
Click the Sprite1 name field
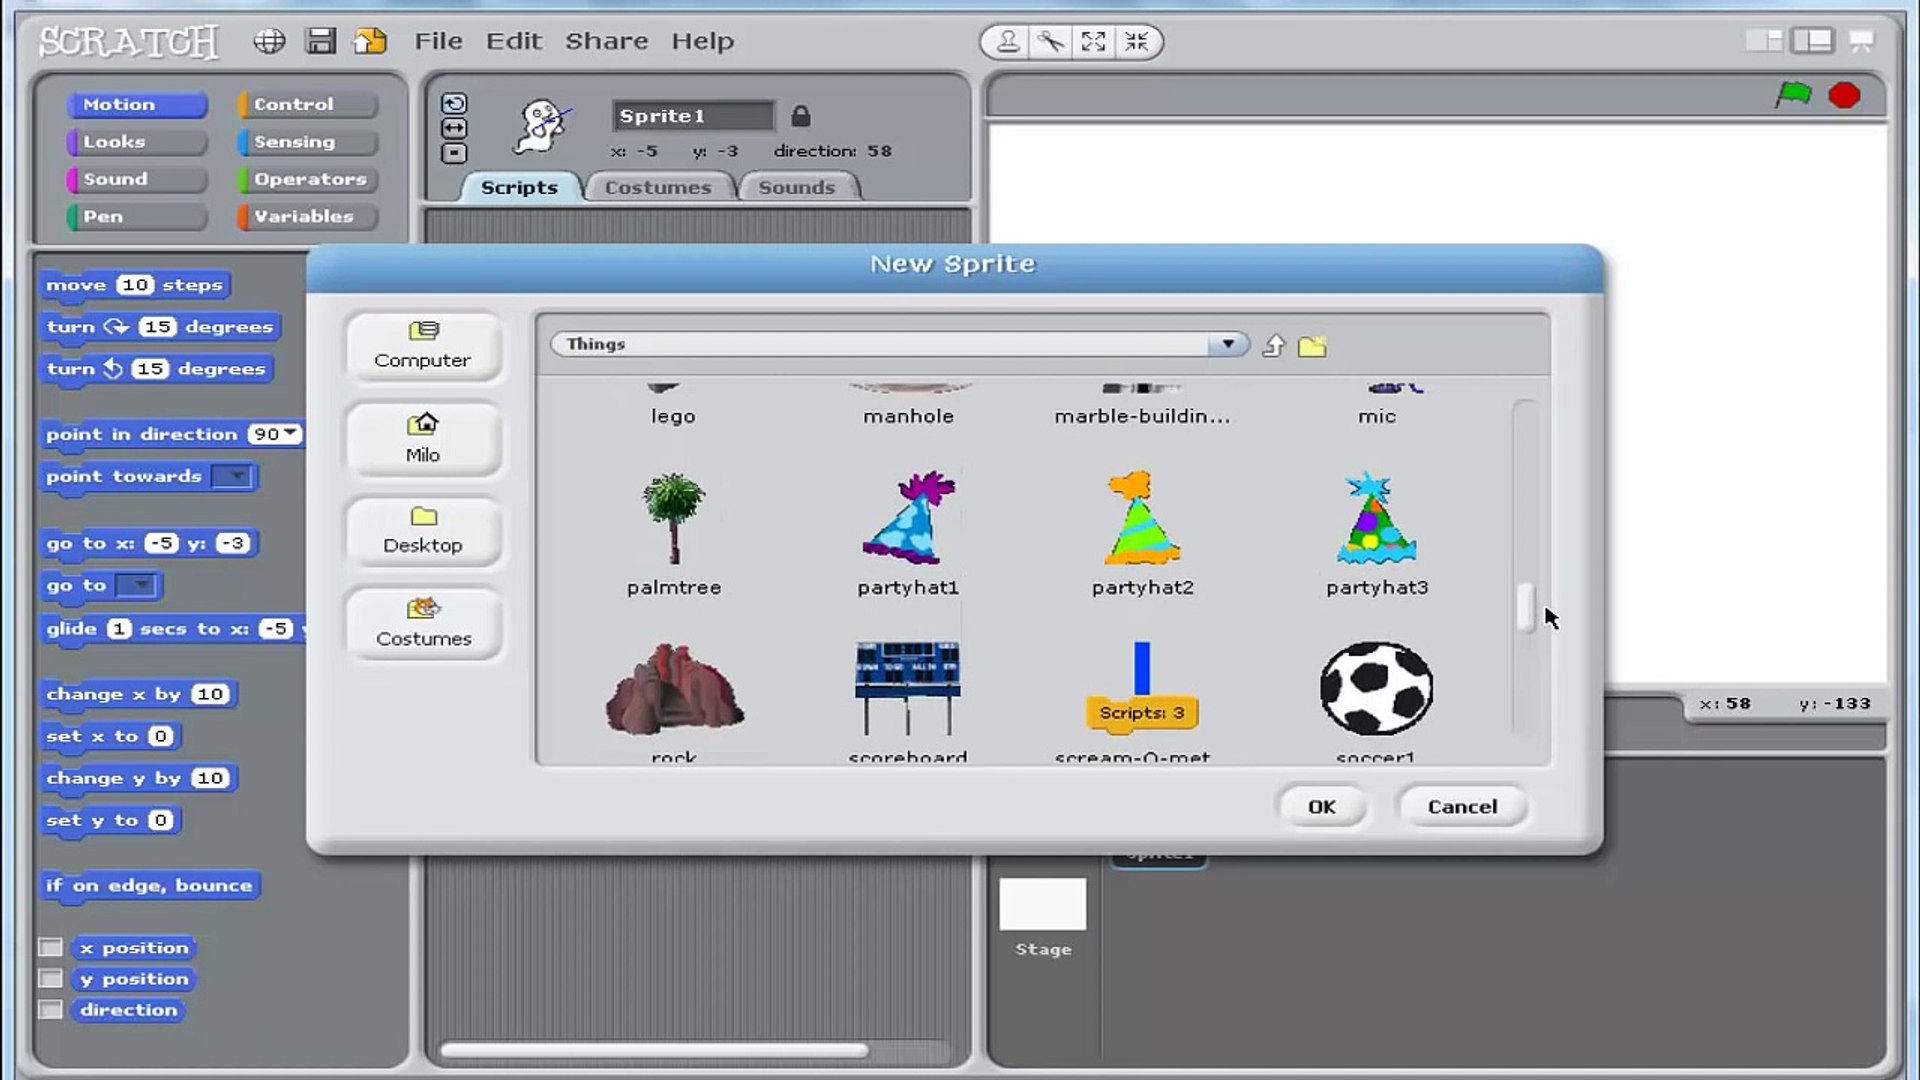pos(693,116)
